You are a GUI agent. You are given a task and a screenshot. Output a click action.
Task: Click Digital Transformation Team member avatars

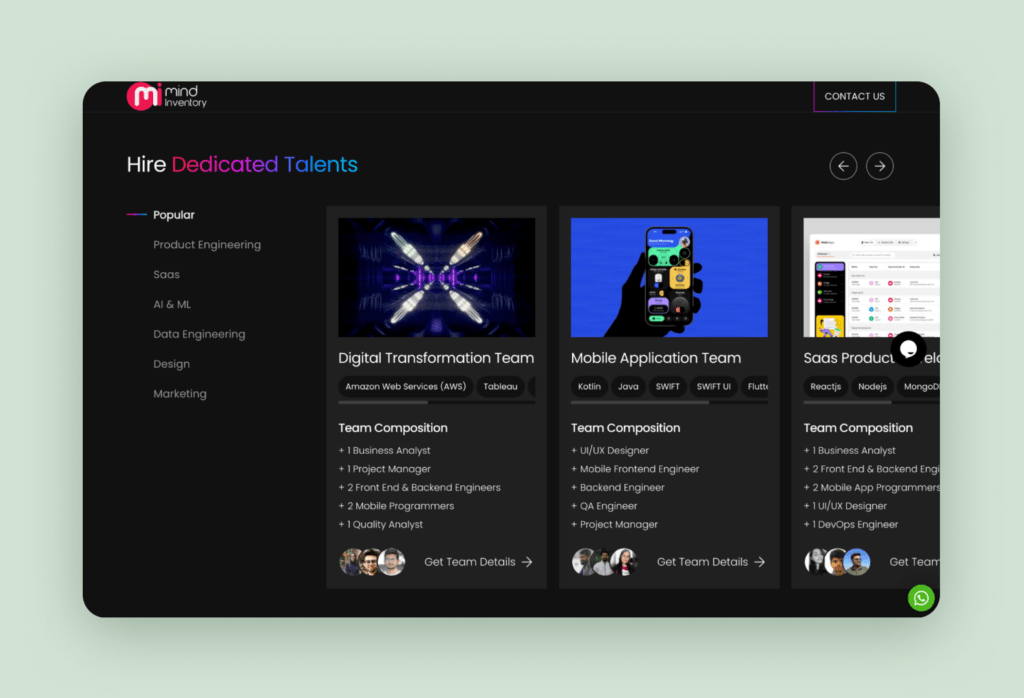click(372, 562)
